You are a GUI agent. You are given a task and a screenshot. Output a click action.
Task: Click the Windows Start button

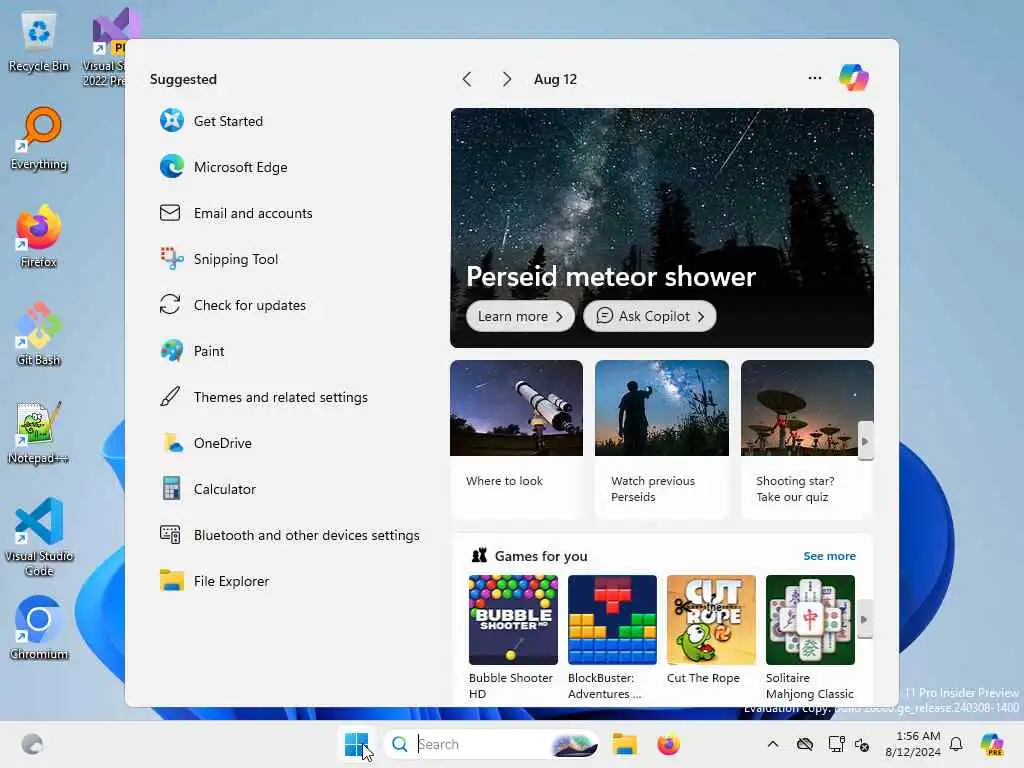click(357, 744)
